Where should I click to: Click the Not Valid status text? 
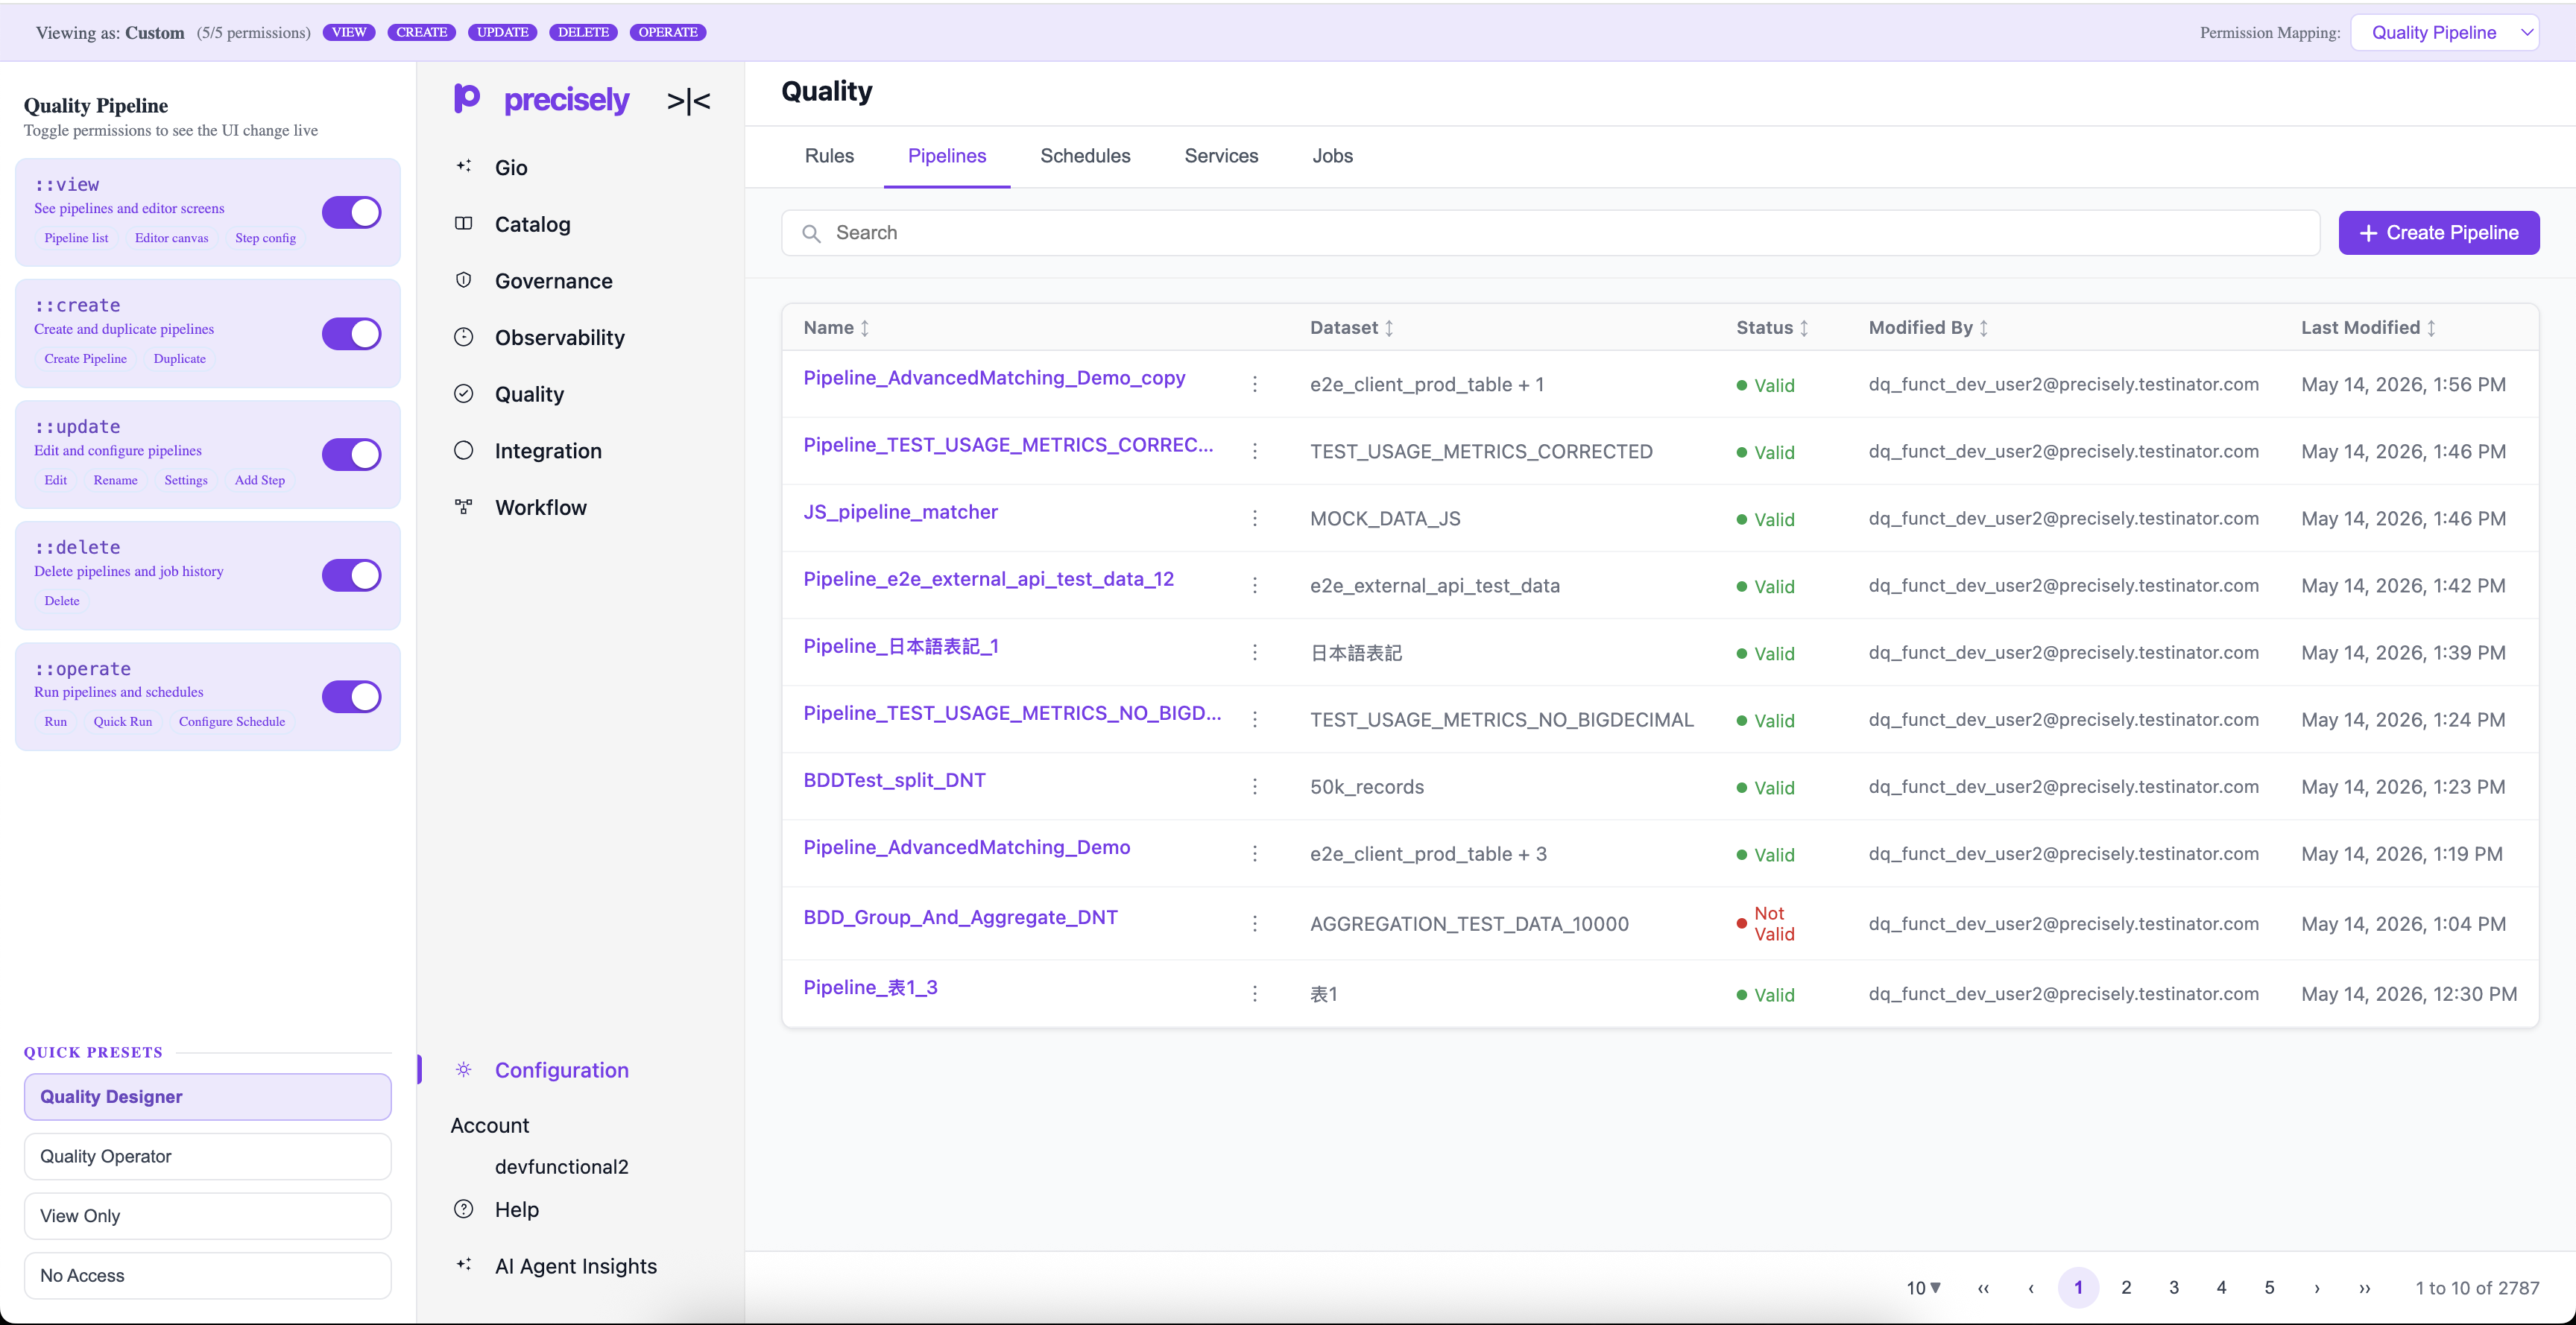[x=1774, y=924]
